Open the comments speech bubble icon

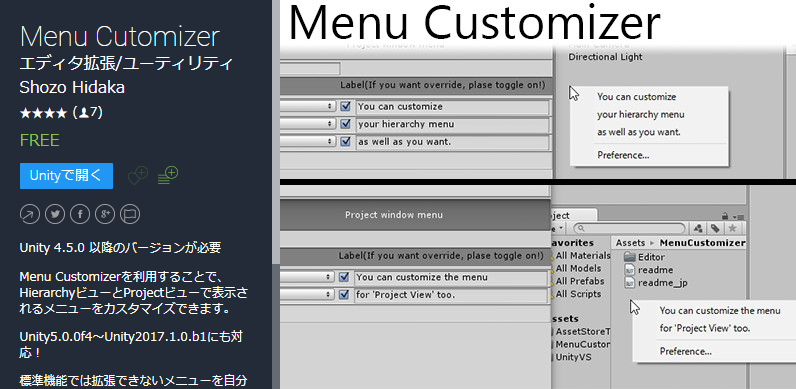click(x=130, y=214)
